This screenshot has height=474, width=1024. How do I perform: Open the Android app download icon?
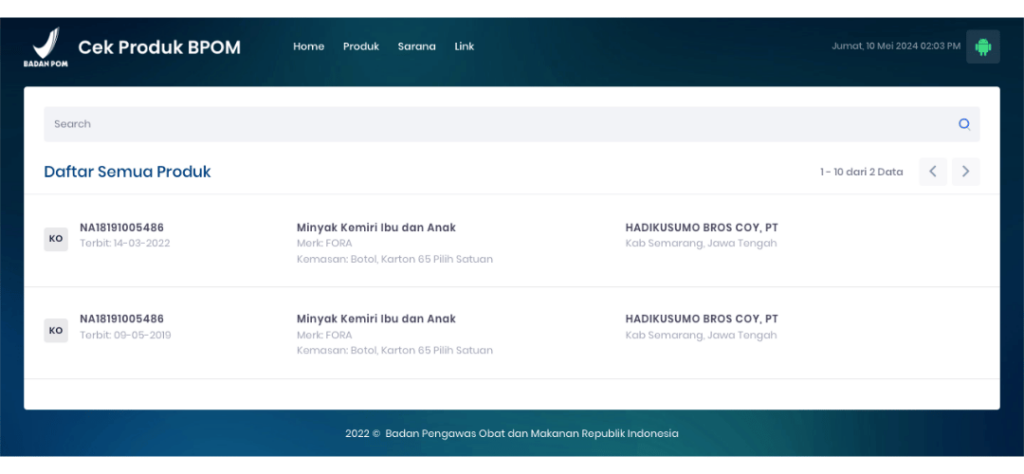pos(982,47)
